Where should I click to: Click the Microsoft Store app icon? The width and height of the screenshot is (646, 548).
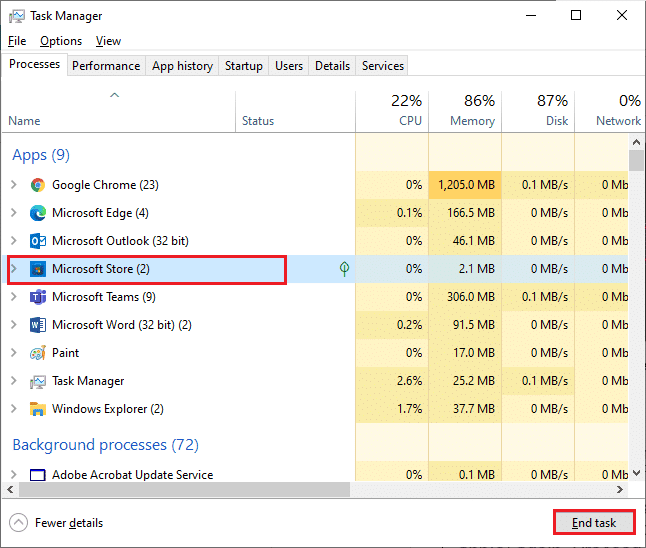tap(37, 269)
